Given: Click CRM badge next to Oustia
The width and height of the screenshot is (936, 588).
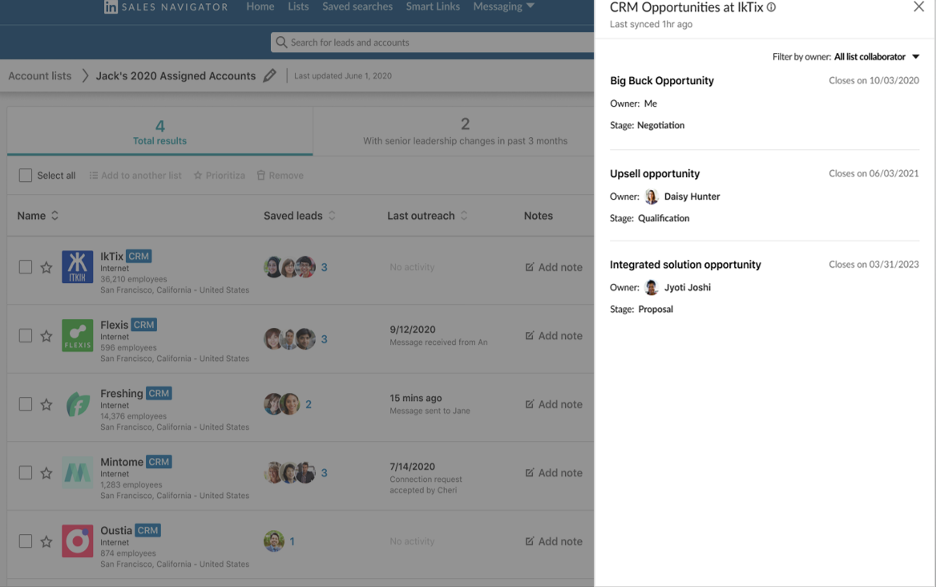Looking at the screenshot, I should tap(148, 531).
